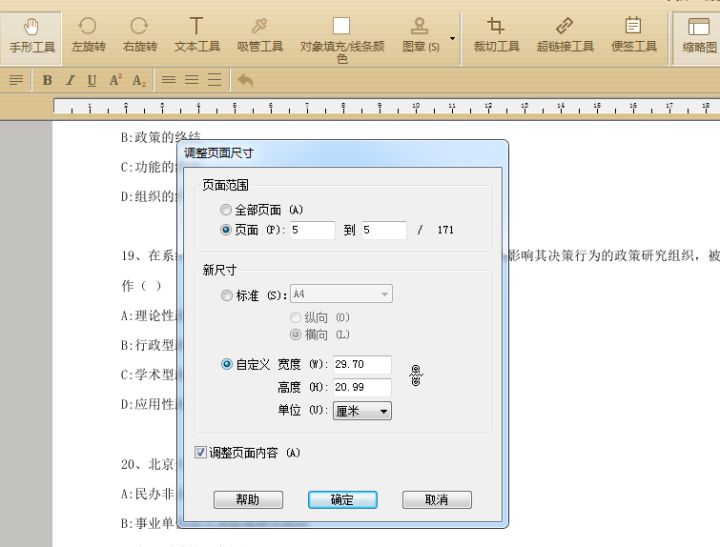Toggle Bold formatting
This screenshot has width=720, height=547.
coord(47,80)
